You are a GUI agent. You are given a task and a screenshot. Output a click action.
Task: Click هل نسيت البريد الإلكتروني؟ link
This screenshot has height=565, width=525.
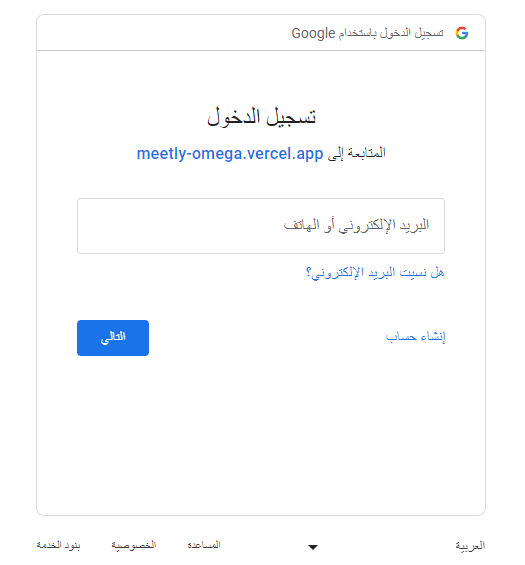click(375, 272)
